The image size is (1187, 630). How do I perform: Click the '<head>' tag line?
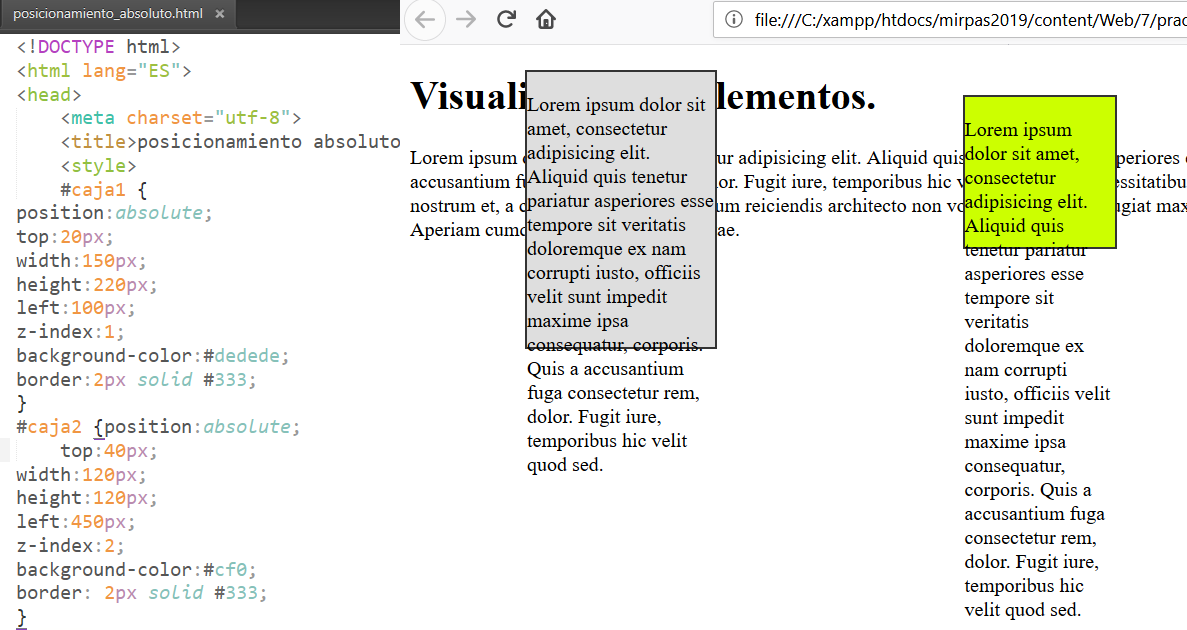[49, 95]
